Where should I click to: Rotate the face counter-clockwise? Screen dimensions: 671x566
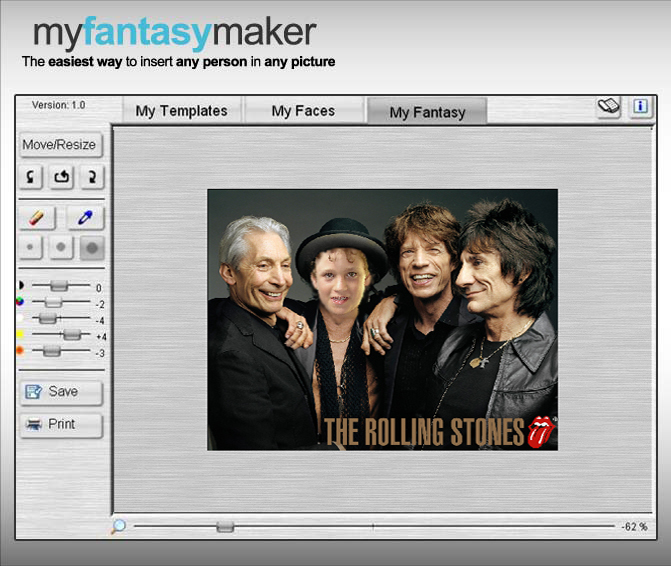[31, 177]
